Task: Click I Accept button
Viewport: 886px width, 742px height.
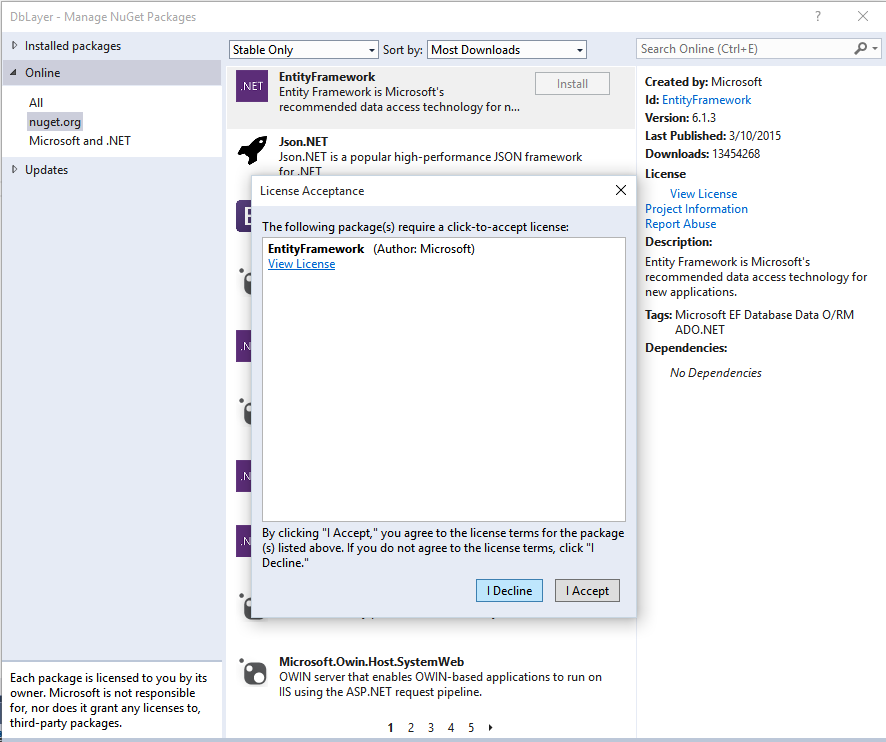Action: tap(587, 591)
